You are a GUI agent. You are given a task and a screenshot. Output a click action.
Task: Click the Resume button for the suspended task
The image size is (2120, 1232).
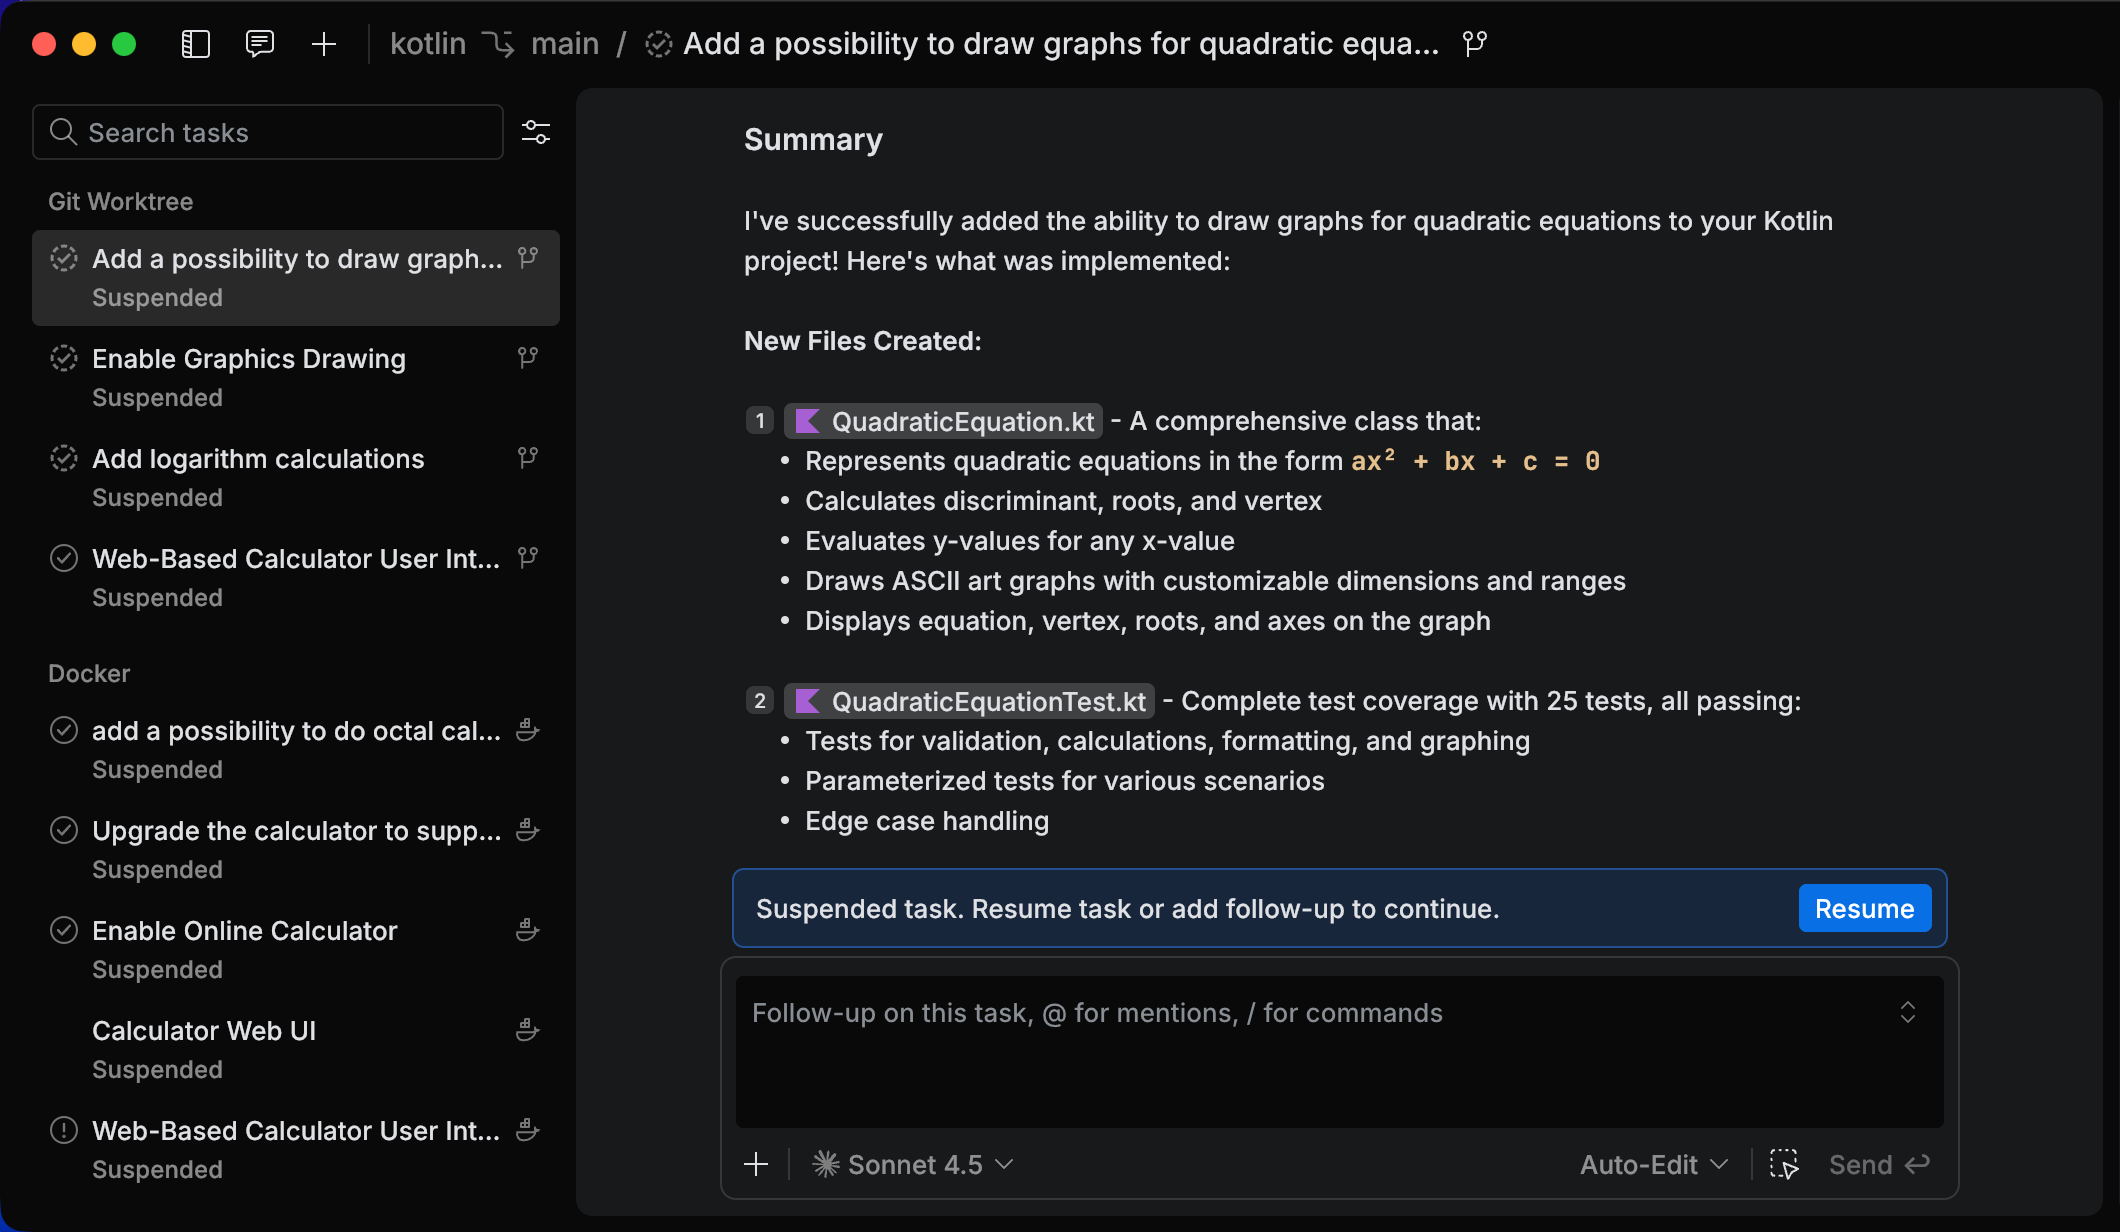(1863, 908)
